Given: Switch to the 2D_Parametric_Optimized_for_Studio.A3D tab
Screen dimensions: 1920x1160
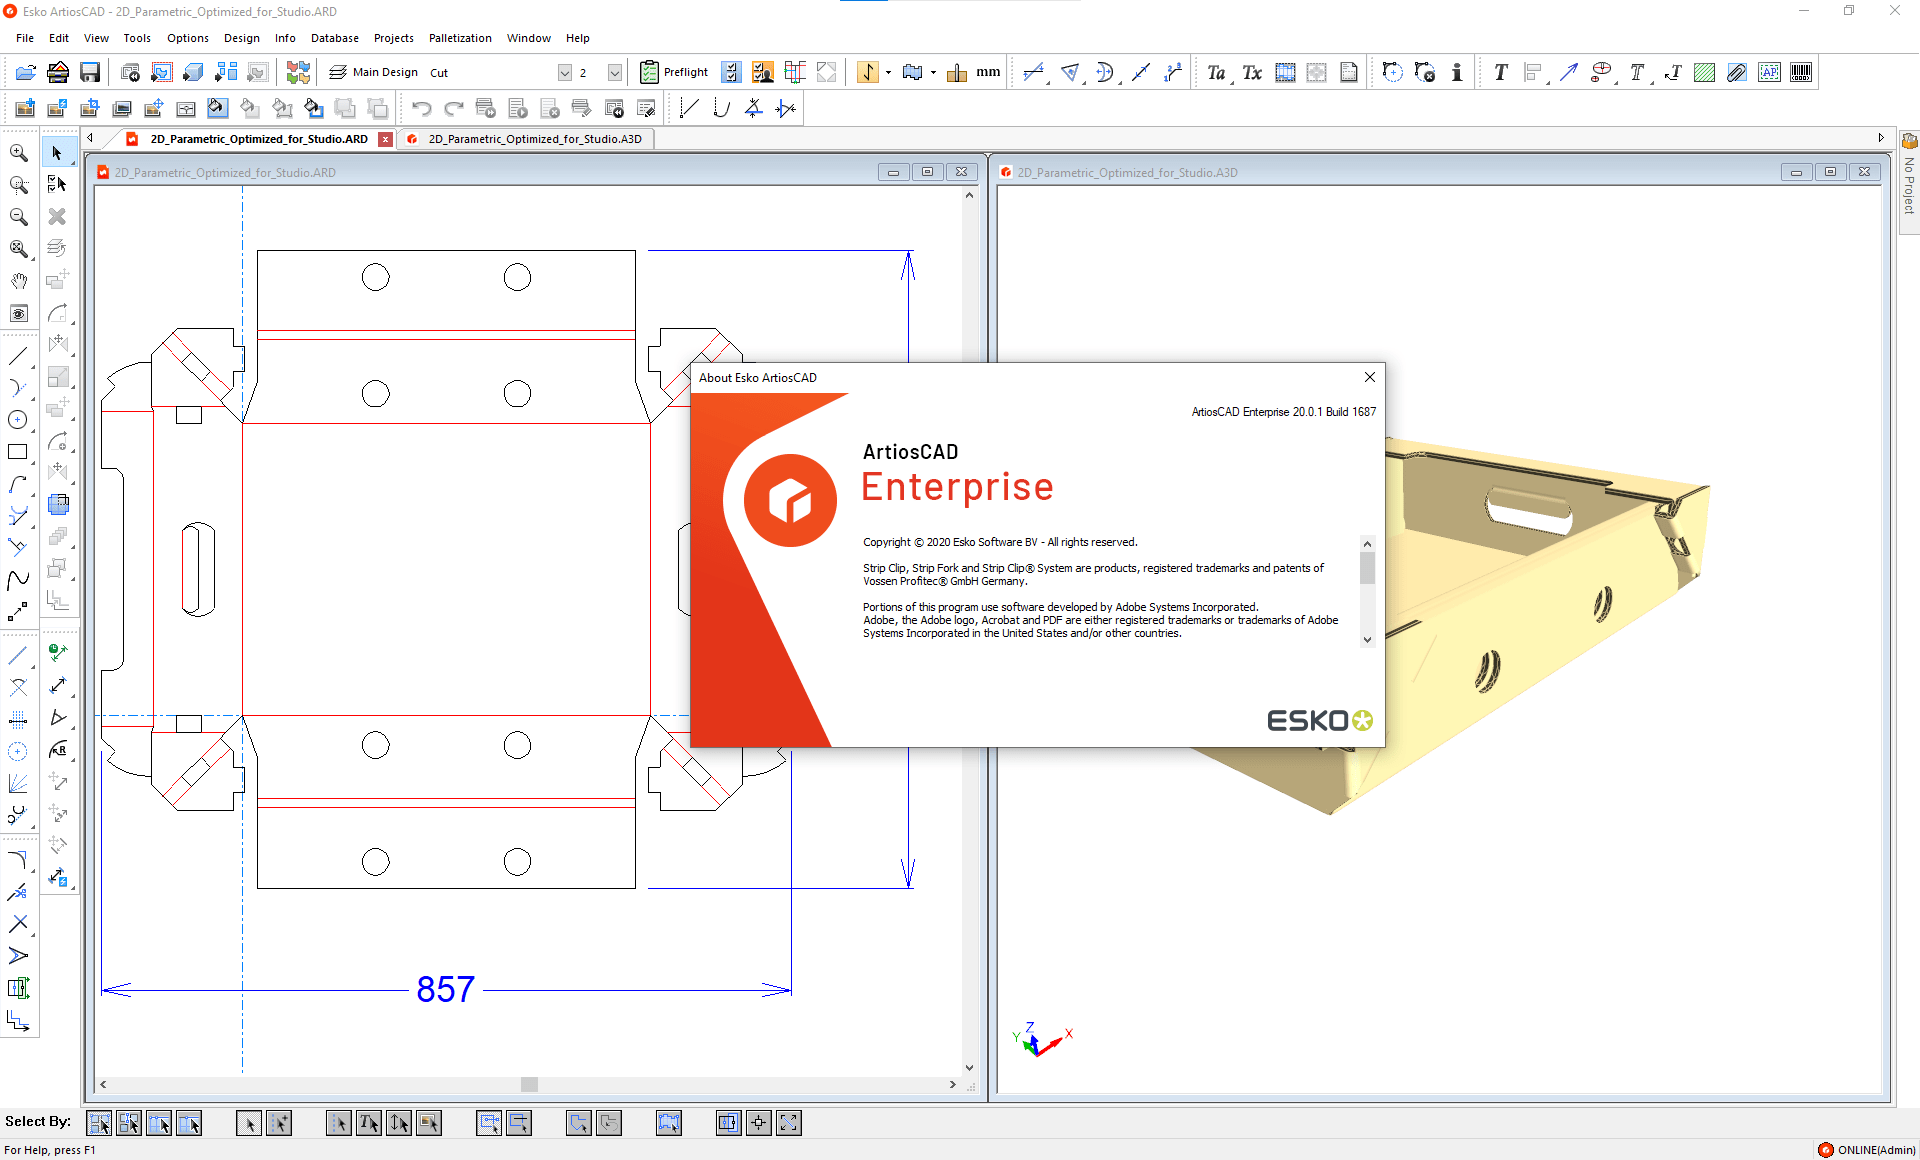Looking at the screenshot, I should click(535, 139).
